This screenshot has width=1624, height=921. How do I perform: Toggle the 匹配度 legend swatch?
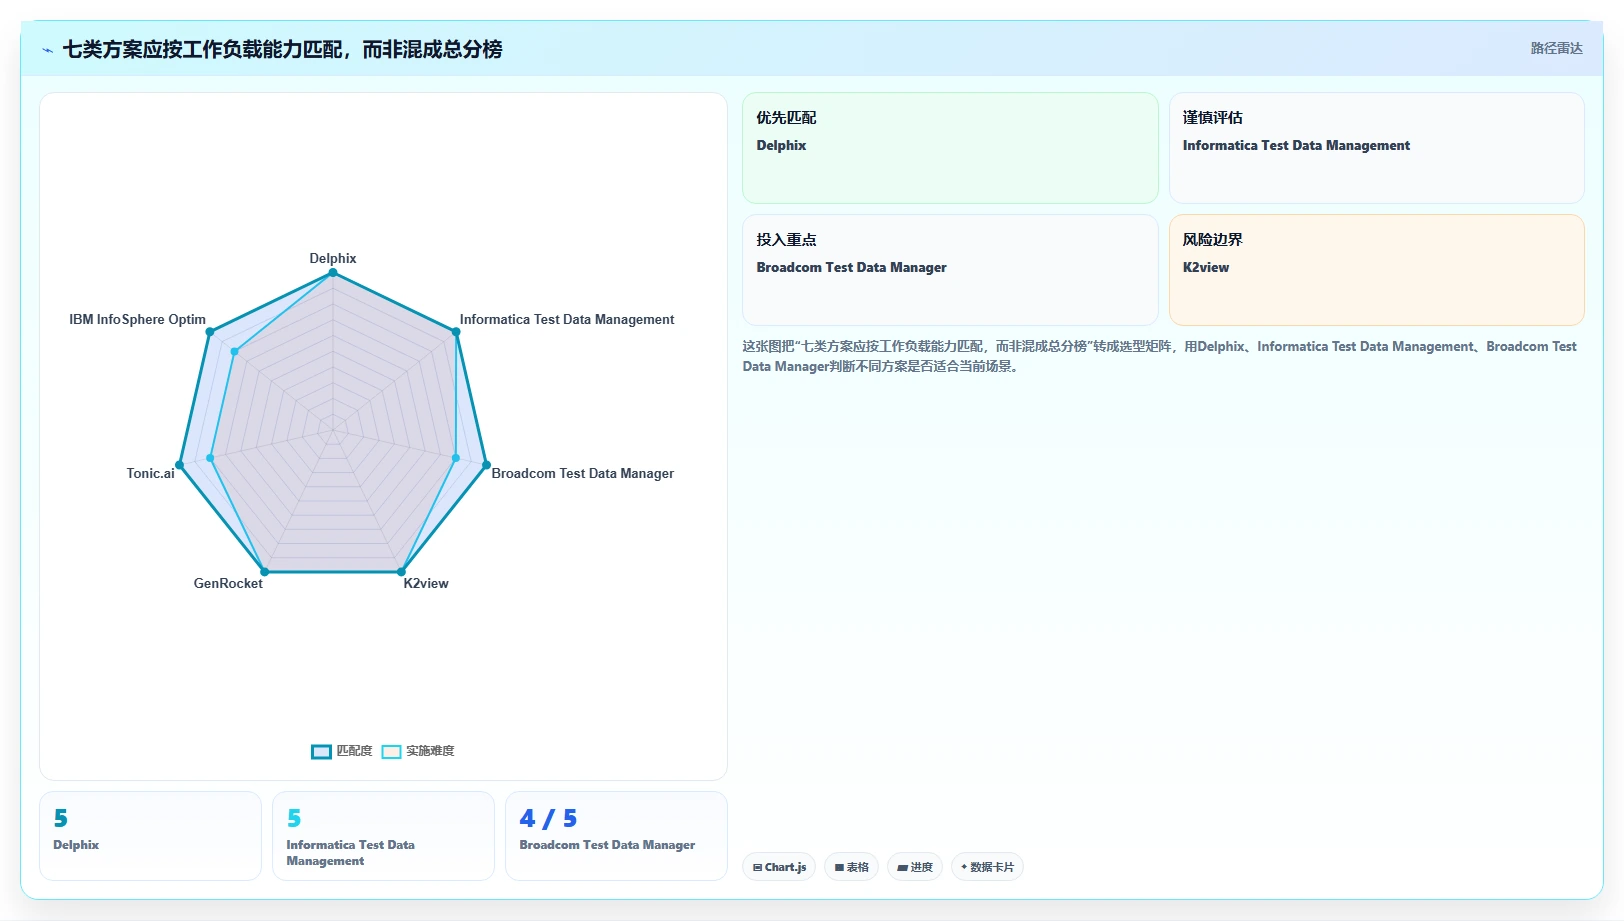[321, 751]
